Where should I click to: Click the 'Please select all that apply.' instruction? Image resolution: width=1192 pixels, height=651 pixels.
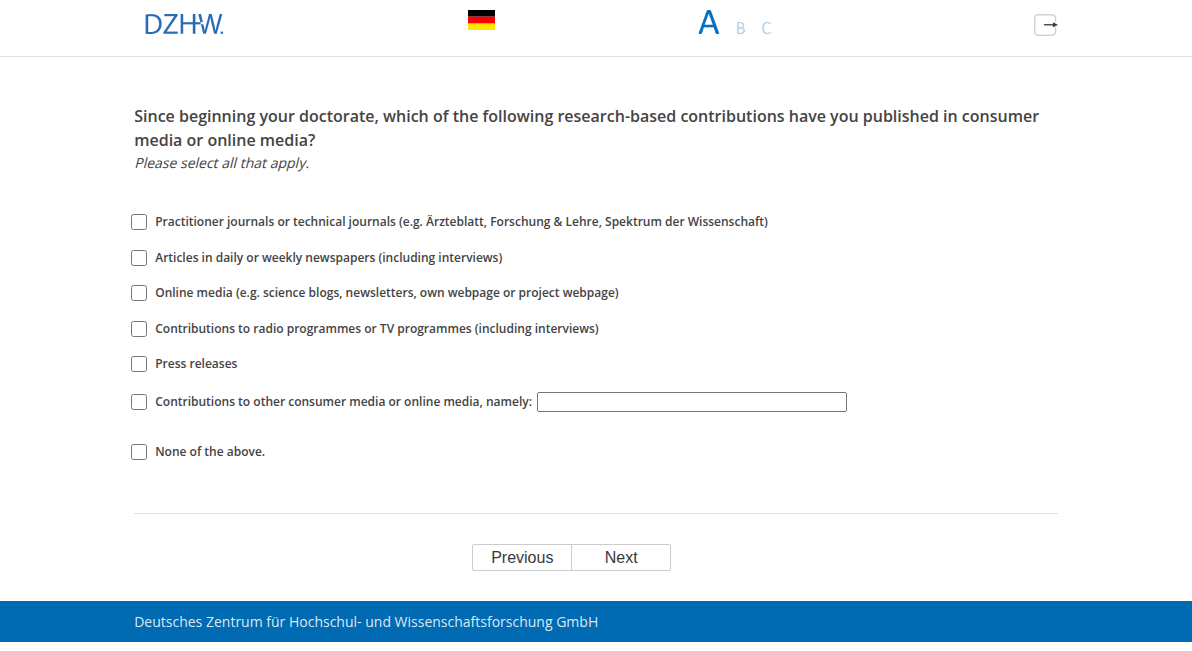click(x=222, y=163)
